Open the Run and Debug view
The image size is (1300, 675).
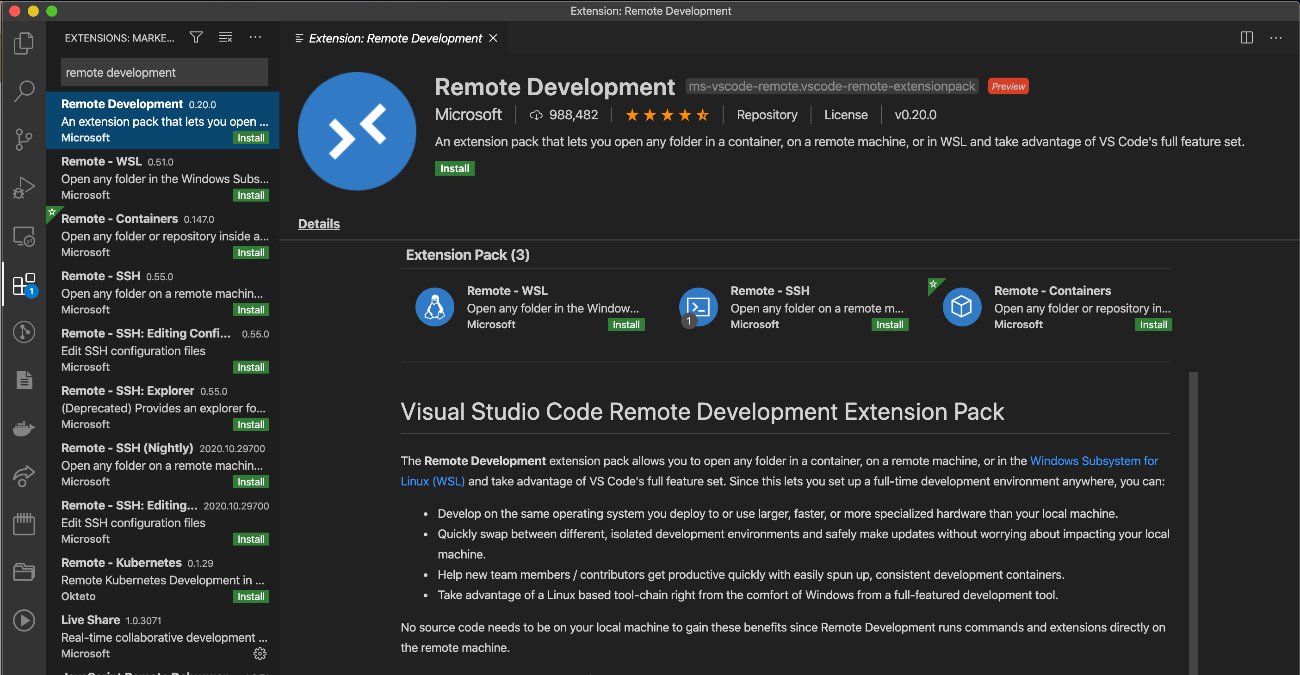point(23,188)
